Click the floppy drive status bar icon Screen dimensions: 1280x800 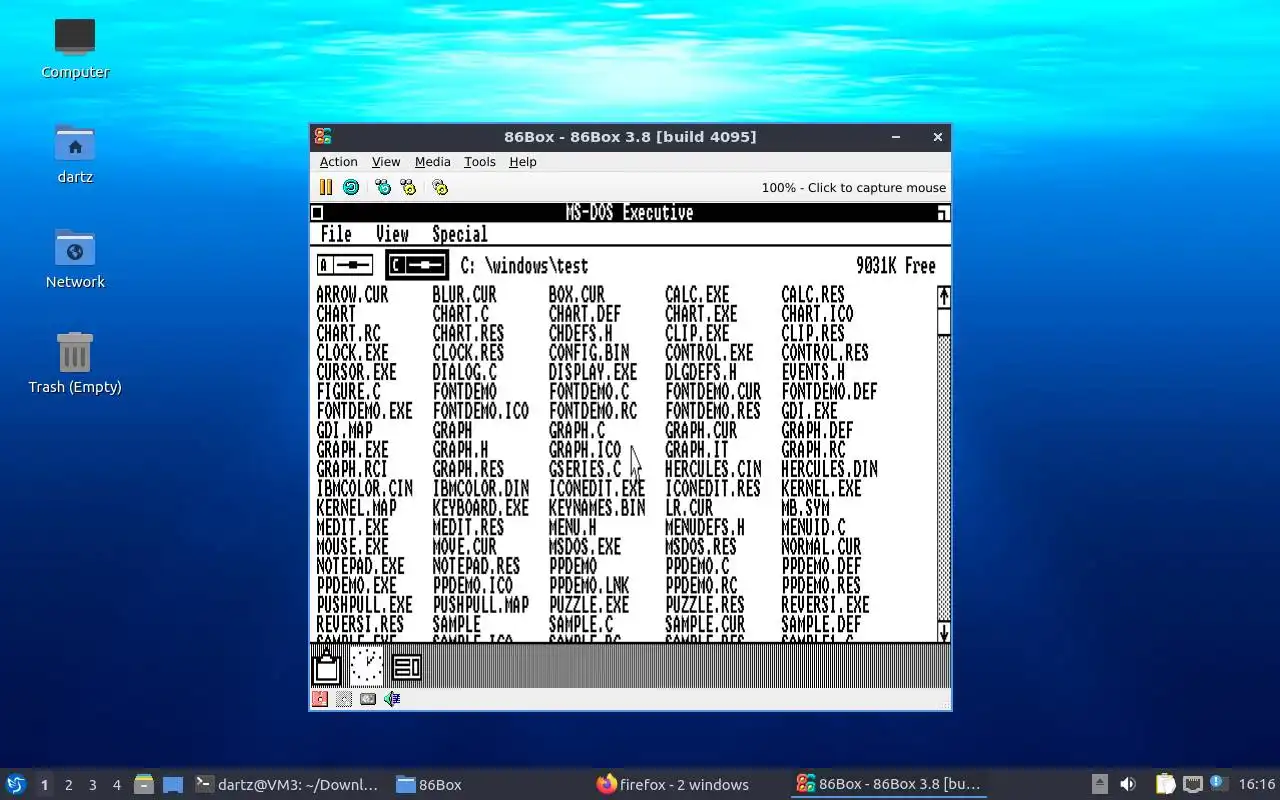point(320,699)
